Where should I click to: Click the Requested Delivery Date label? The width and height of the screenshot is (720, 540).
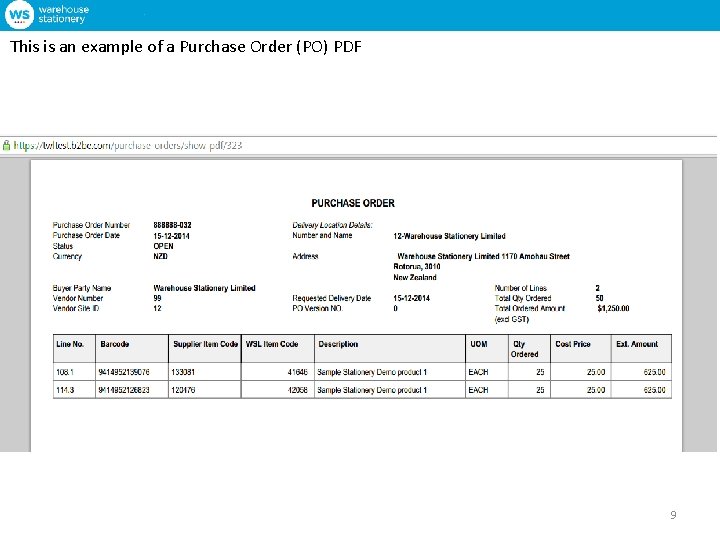click(332, 298)
